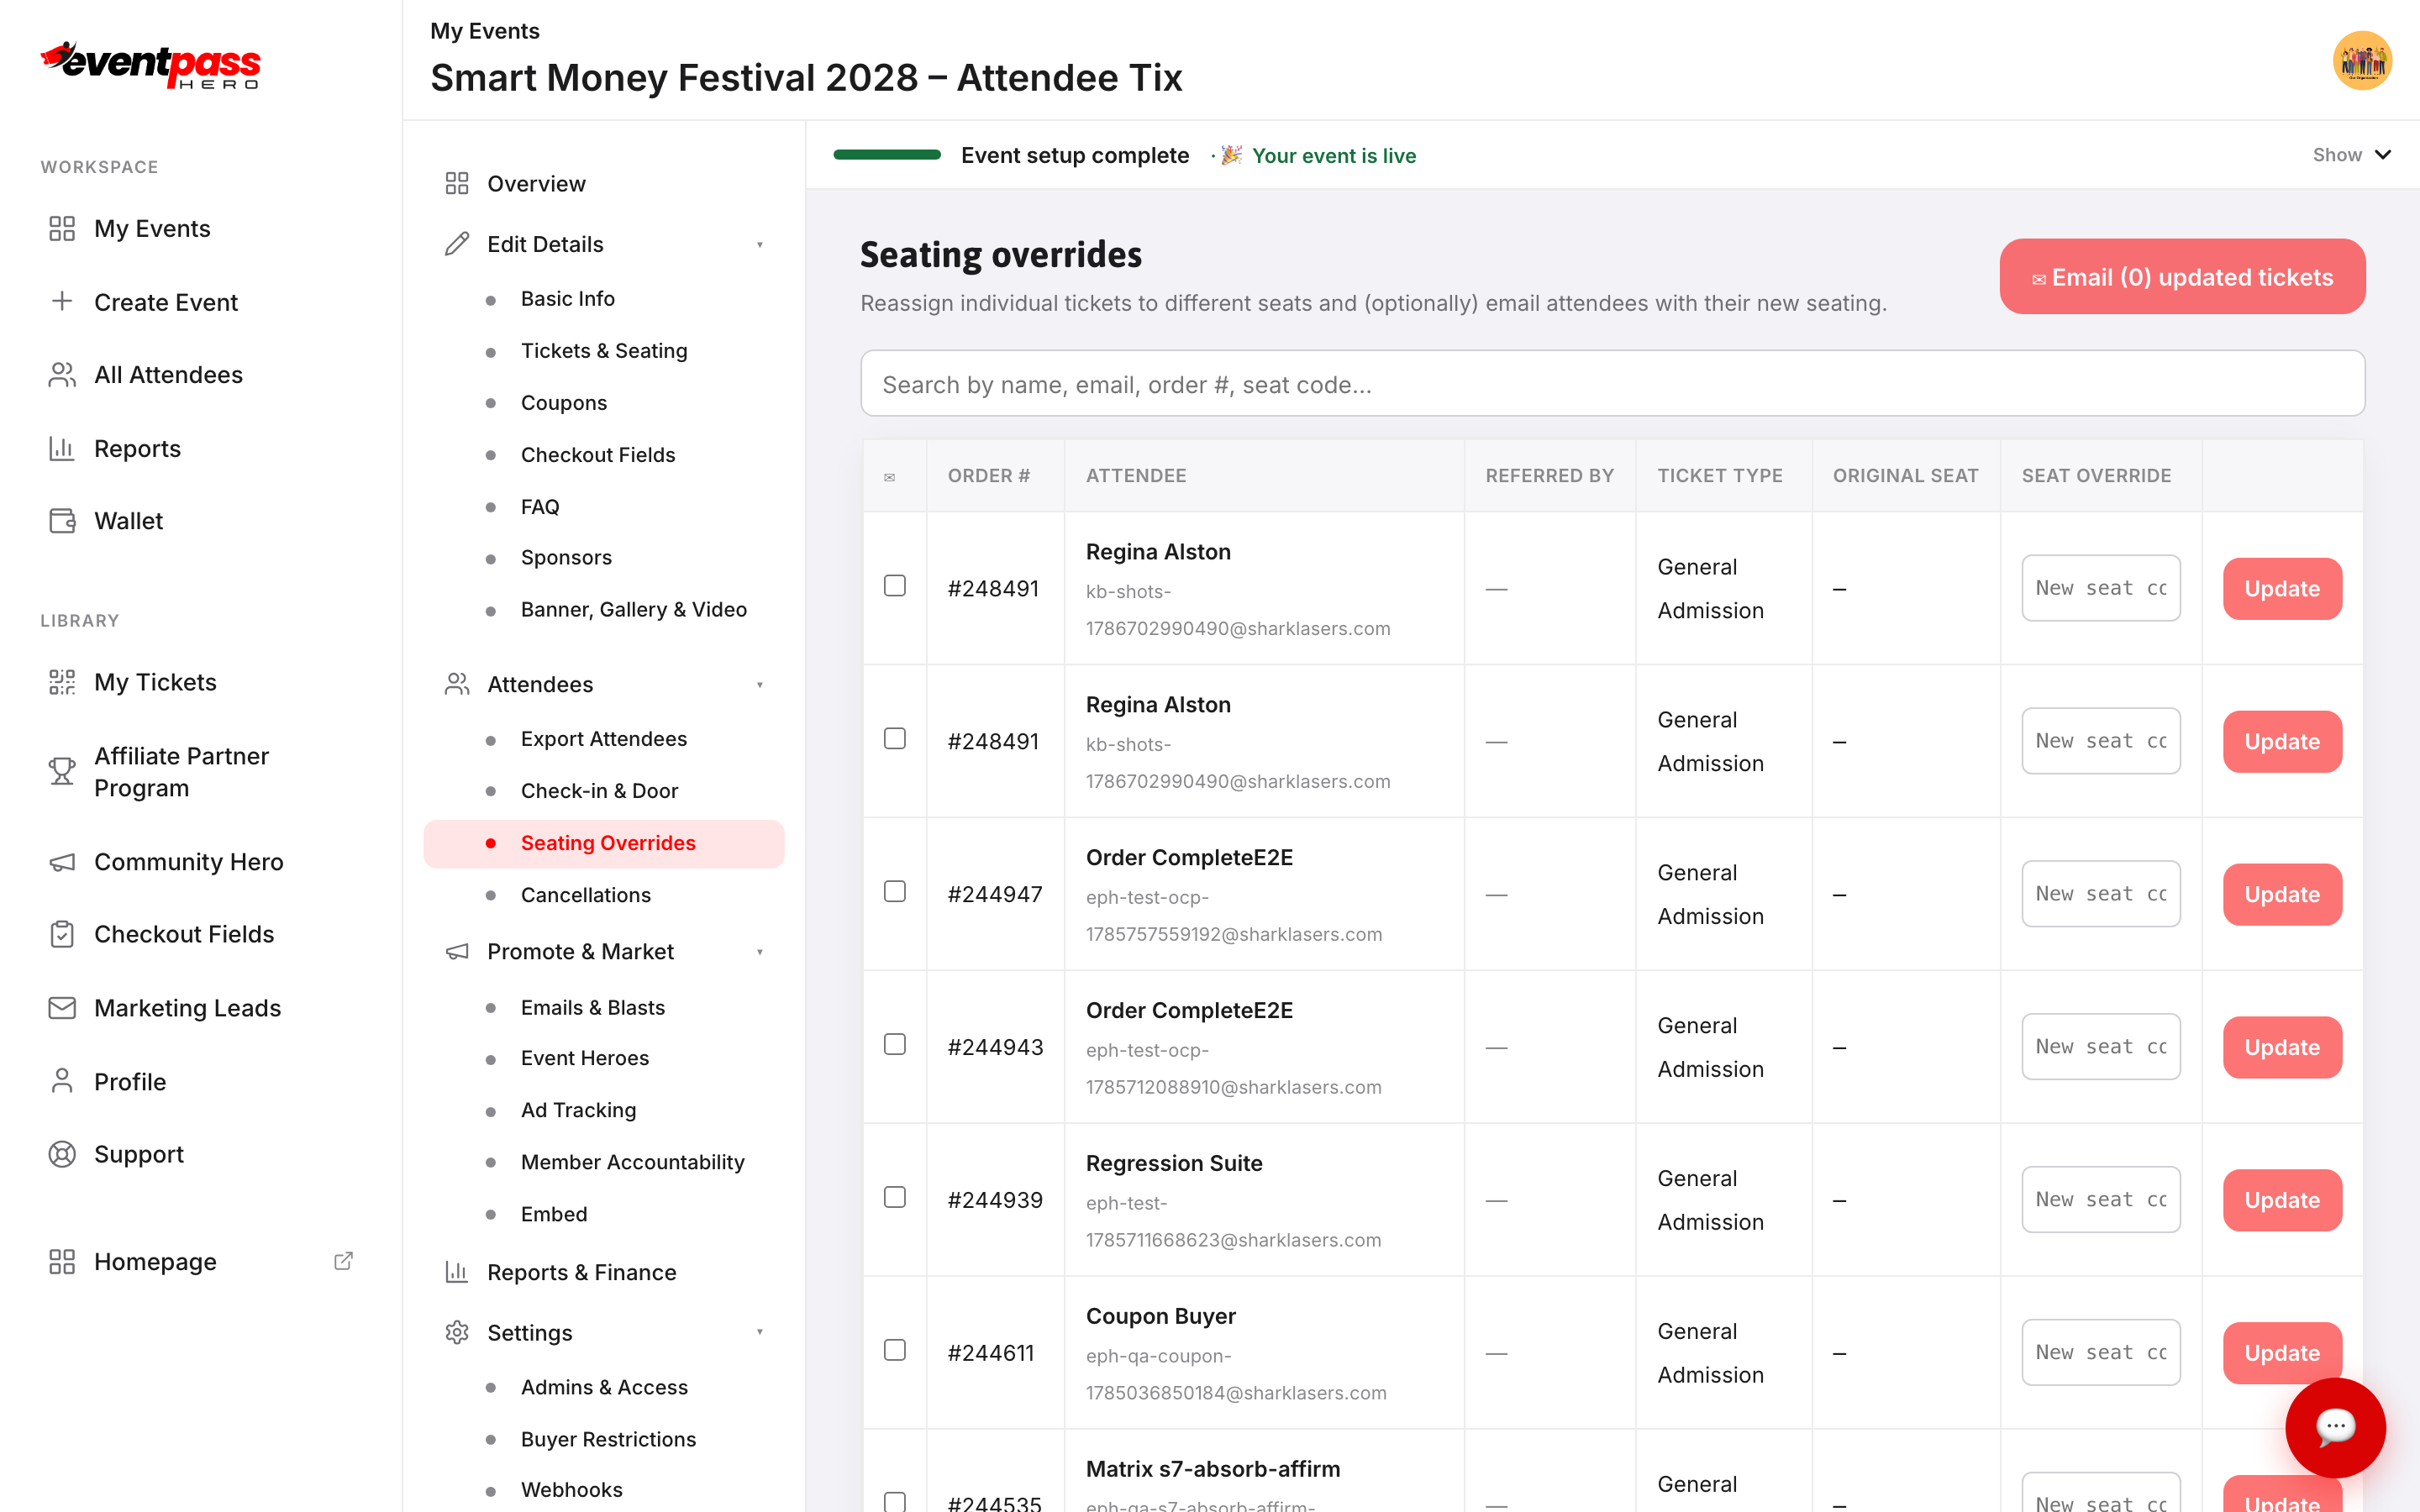Click the event setup progress bar
The image size is (2420, 1512).
(x=887, y=155)
